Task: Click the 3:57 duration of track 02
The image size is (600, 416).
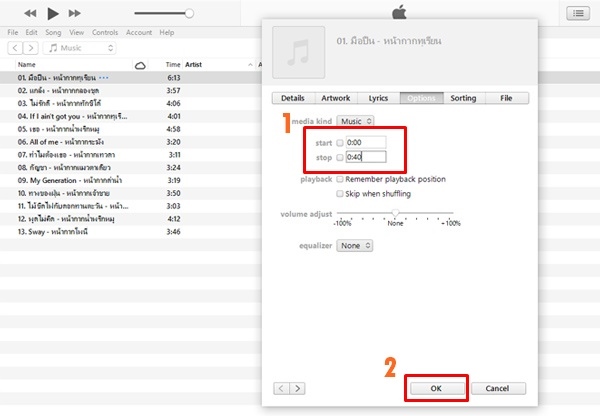Action: tap(173, 91)
